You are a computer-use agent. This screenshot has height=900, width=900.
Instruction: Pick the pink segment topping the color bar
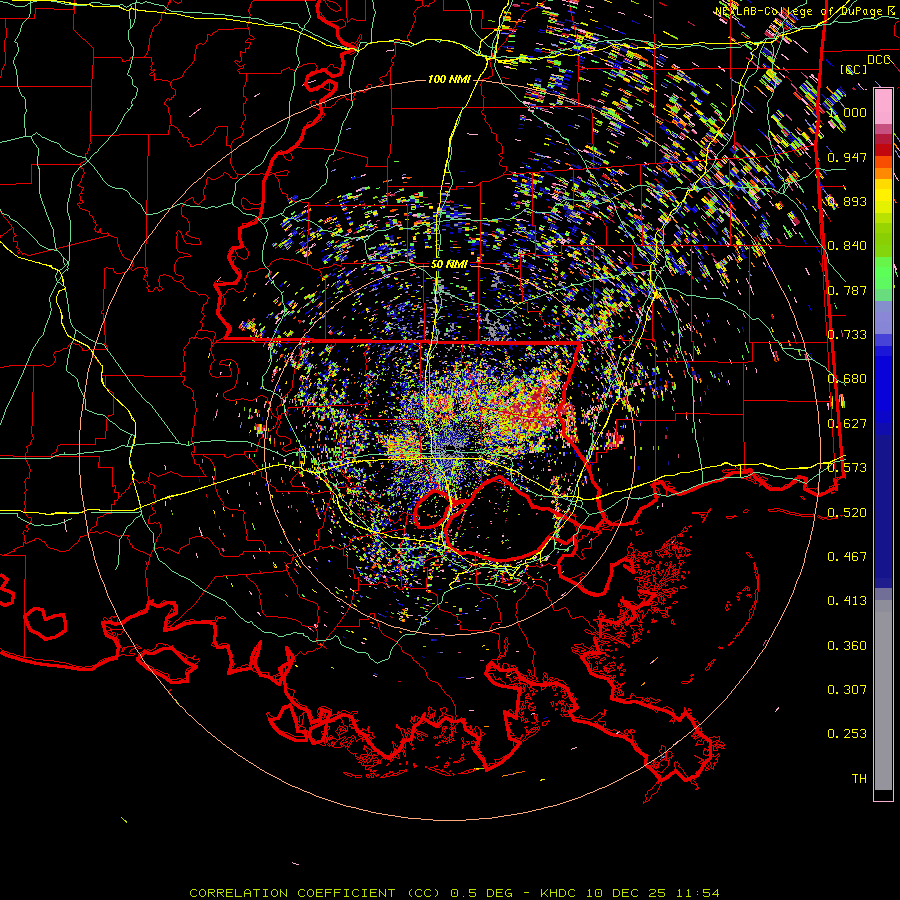click(x=883, y=106)
